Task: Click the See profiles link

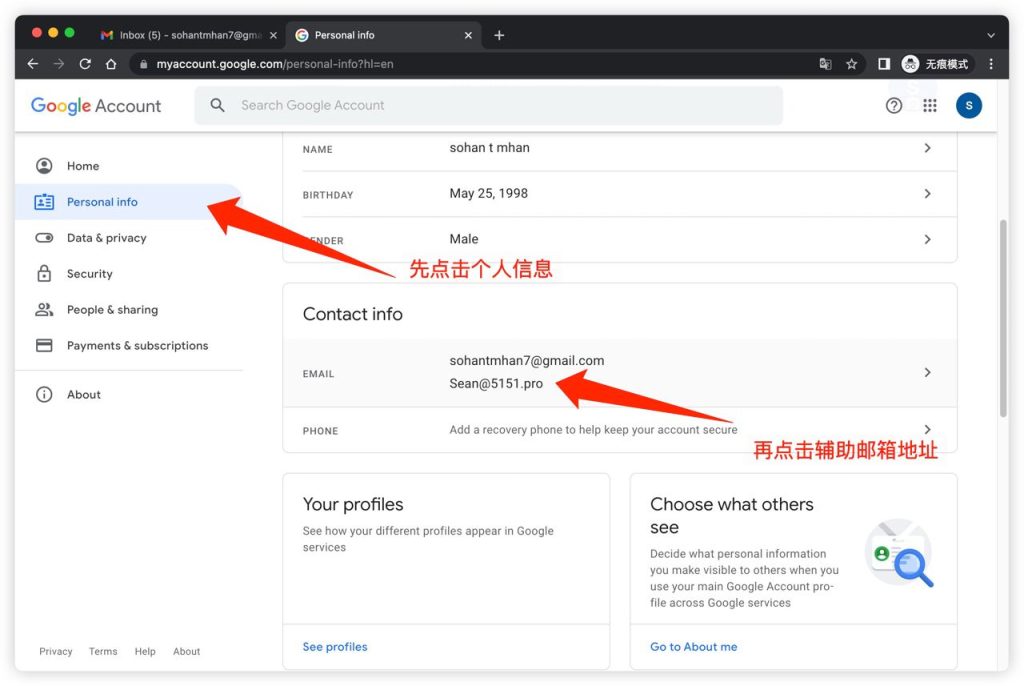Action: tap(335, 647)
